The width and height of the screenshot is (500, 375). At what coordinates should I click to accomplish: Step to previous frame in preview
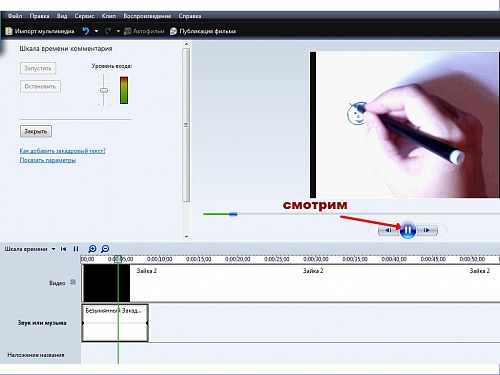click(x=389, y=230)
